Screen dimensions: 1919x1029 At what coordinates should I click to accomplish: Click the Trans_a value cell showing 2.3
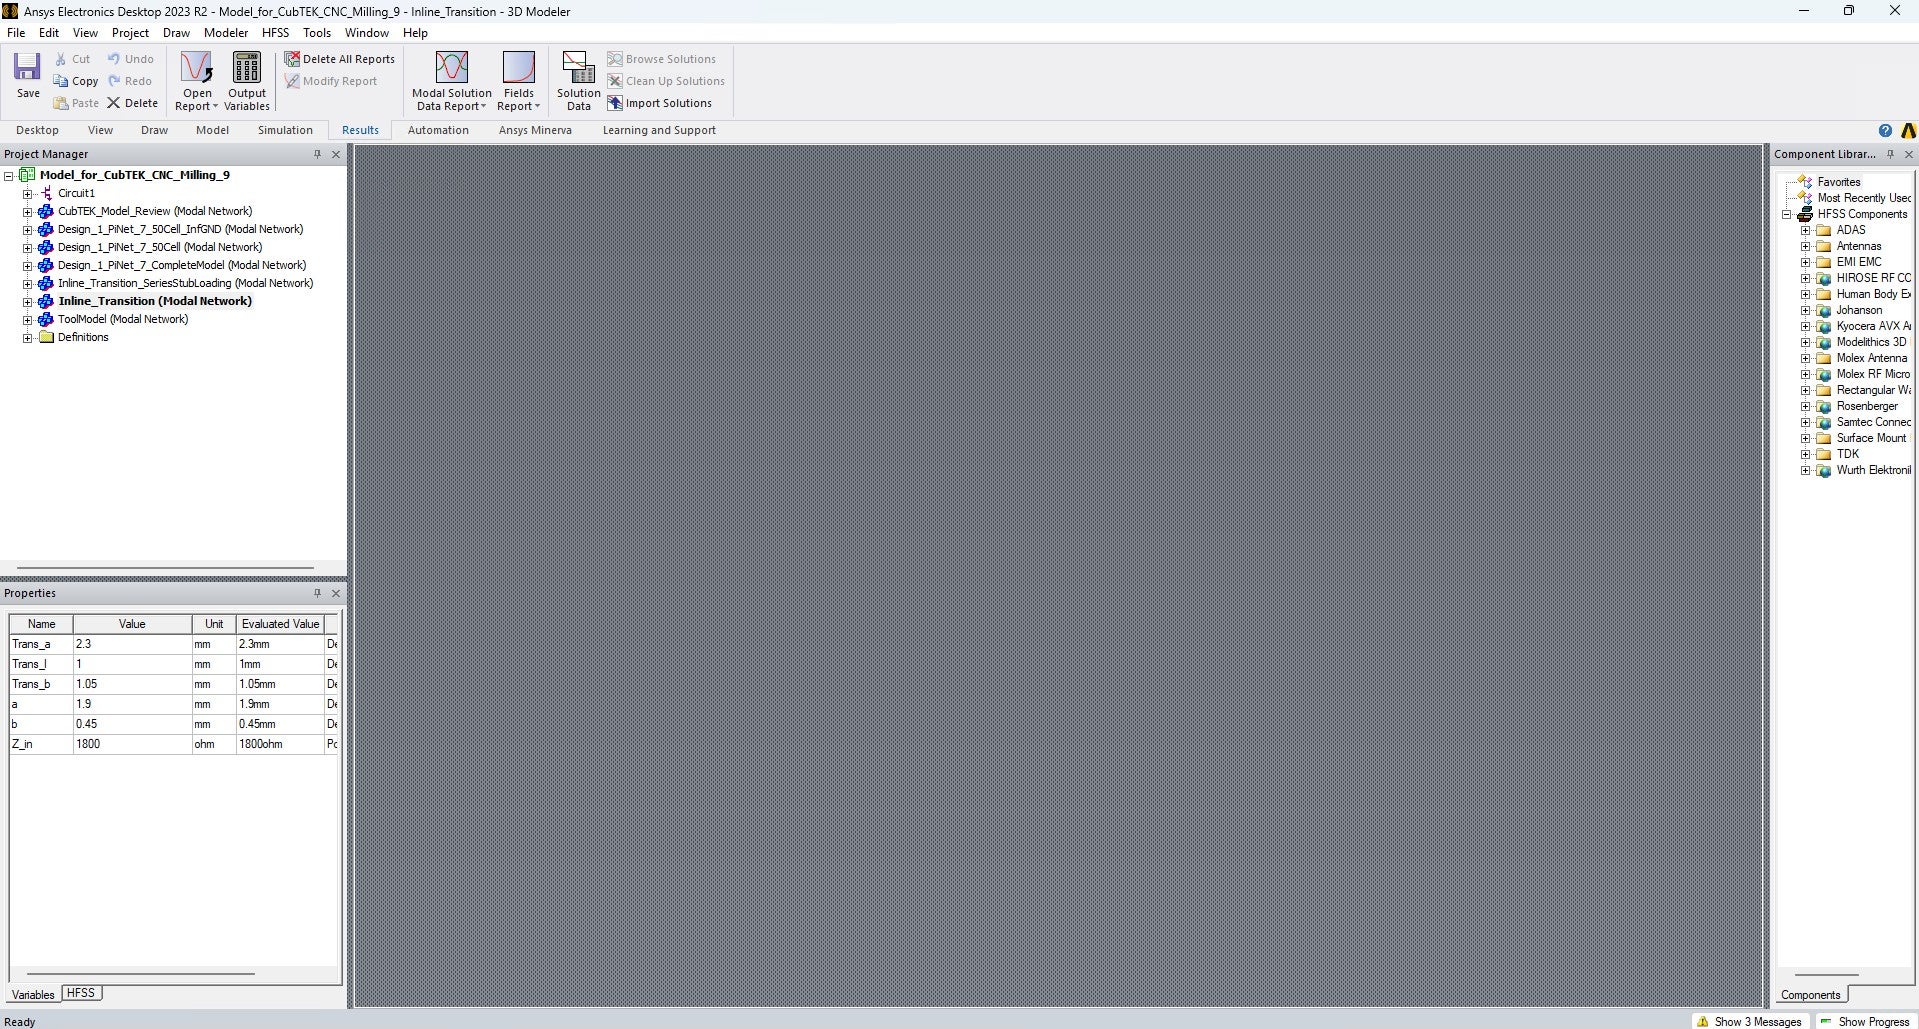(132, 644)
